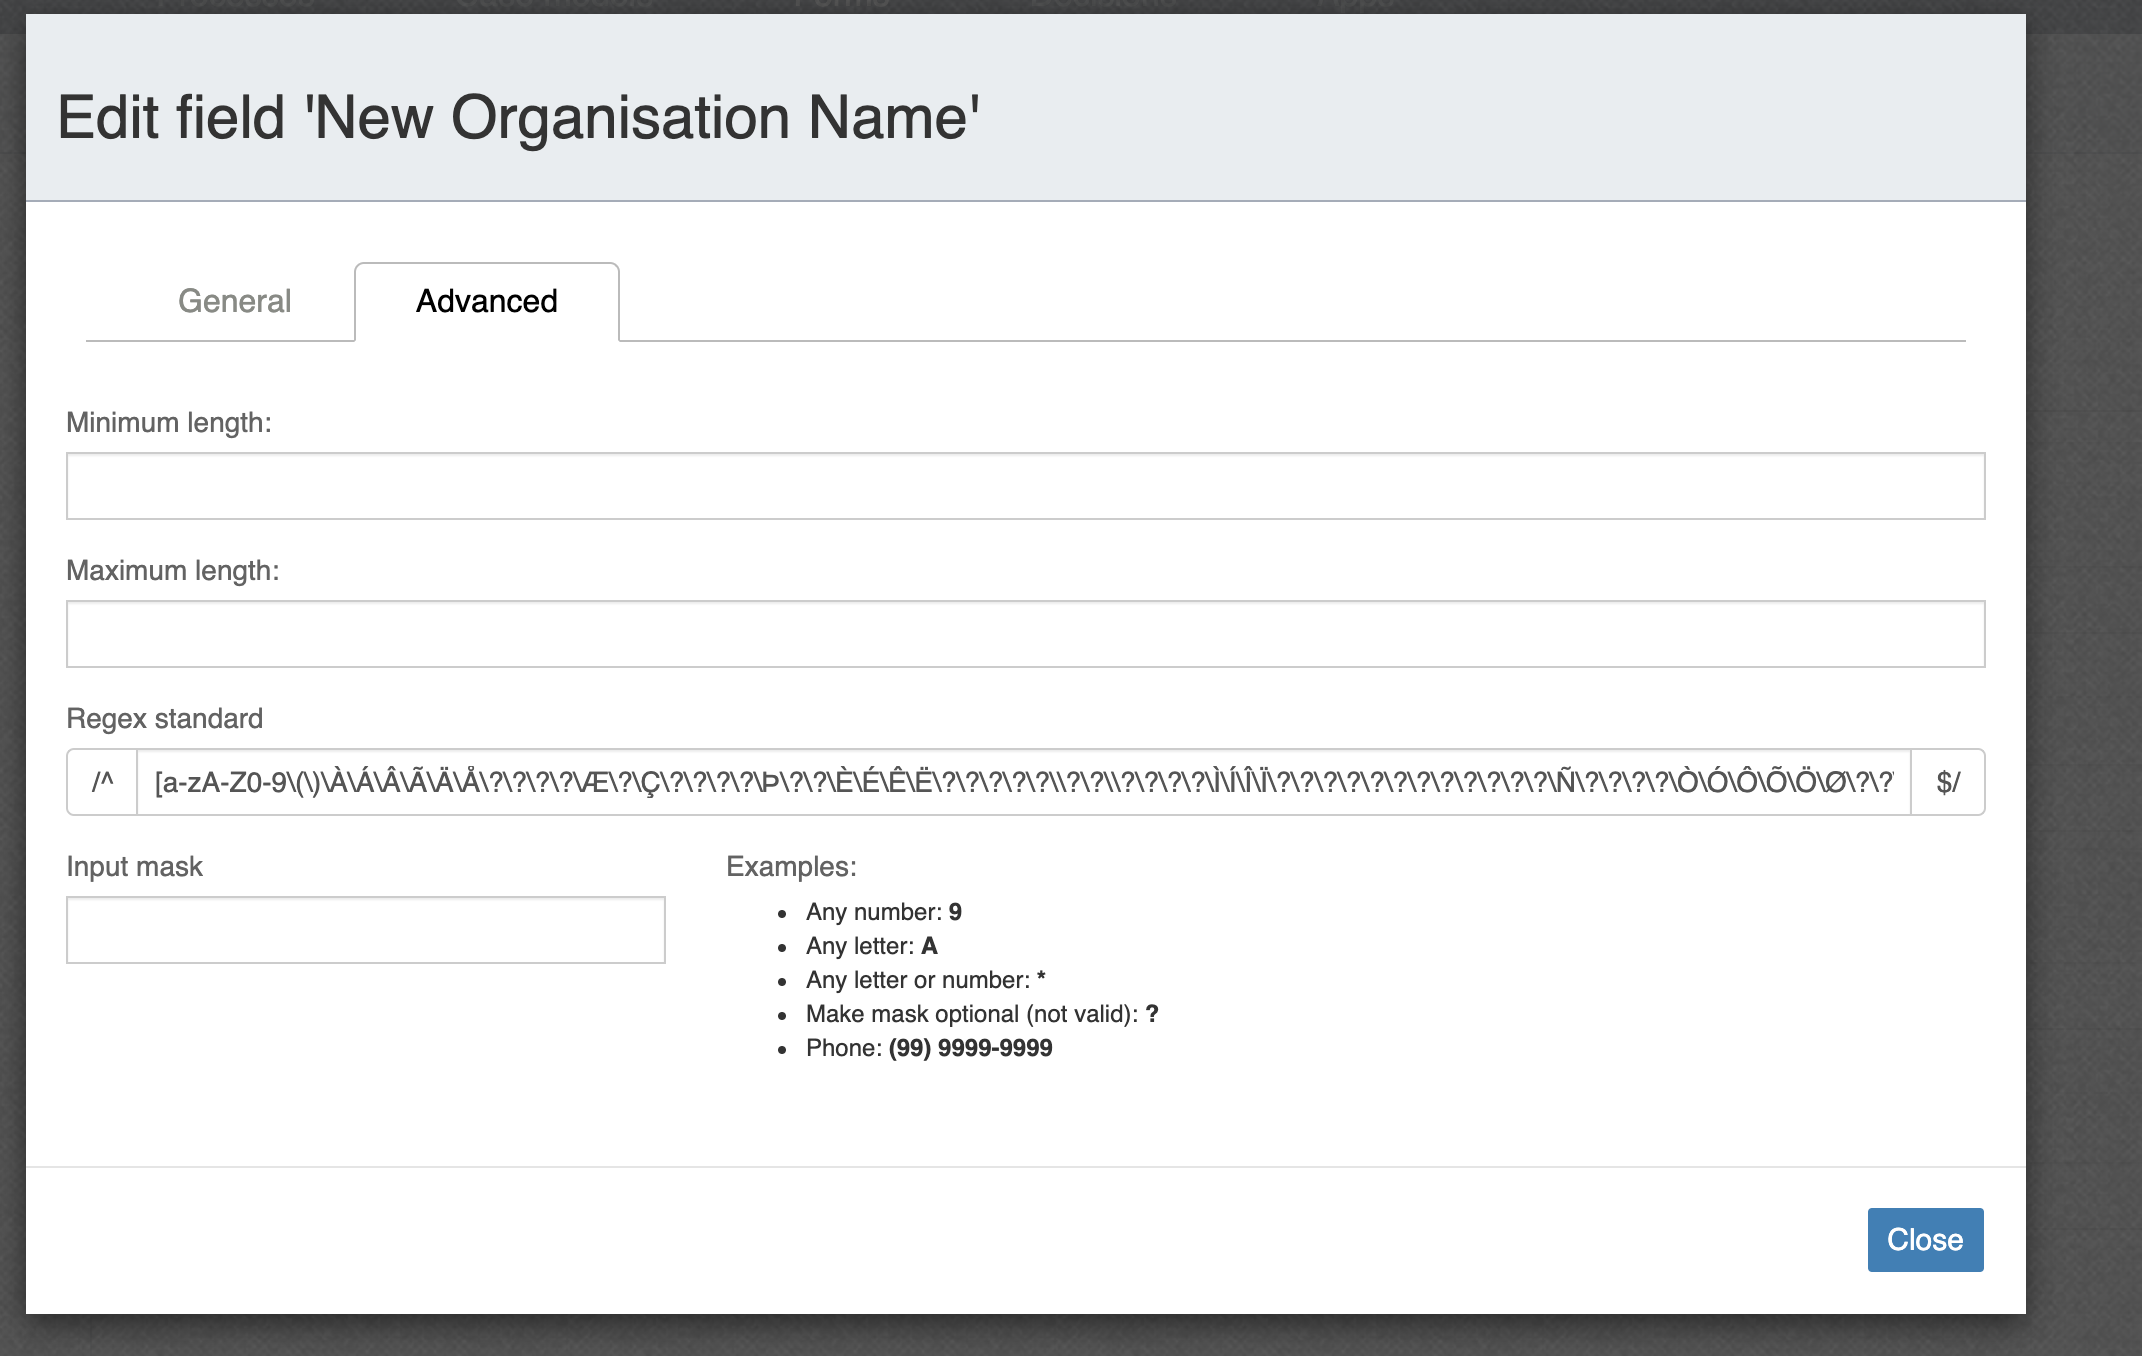2142x1356 pixels.
Task: Click the 'Phone: (99) 9999-9999' example
Action: click(929, 1048)
